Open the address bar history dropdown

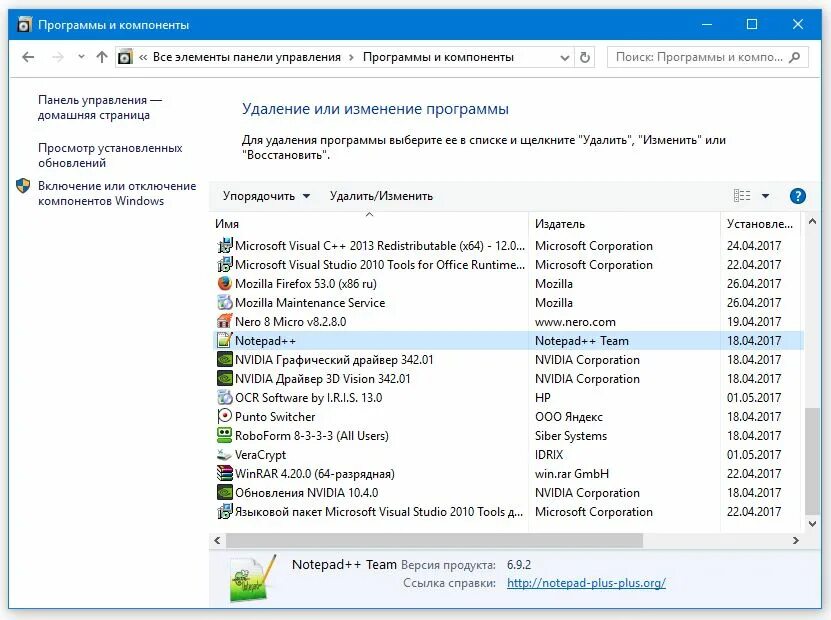[565, 57]
